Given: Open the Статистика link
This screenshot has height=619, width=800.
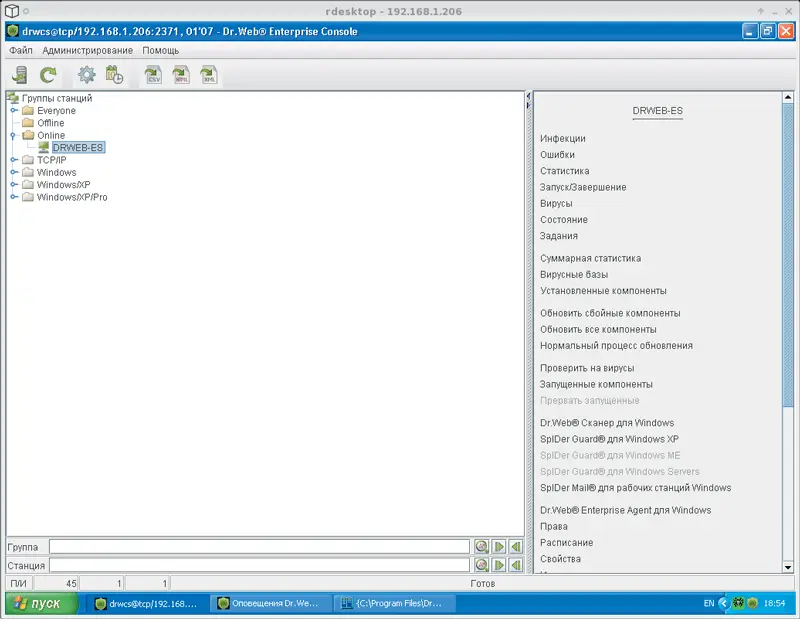Looking at the screenshot, I should (564, 171).
